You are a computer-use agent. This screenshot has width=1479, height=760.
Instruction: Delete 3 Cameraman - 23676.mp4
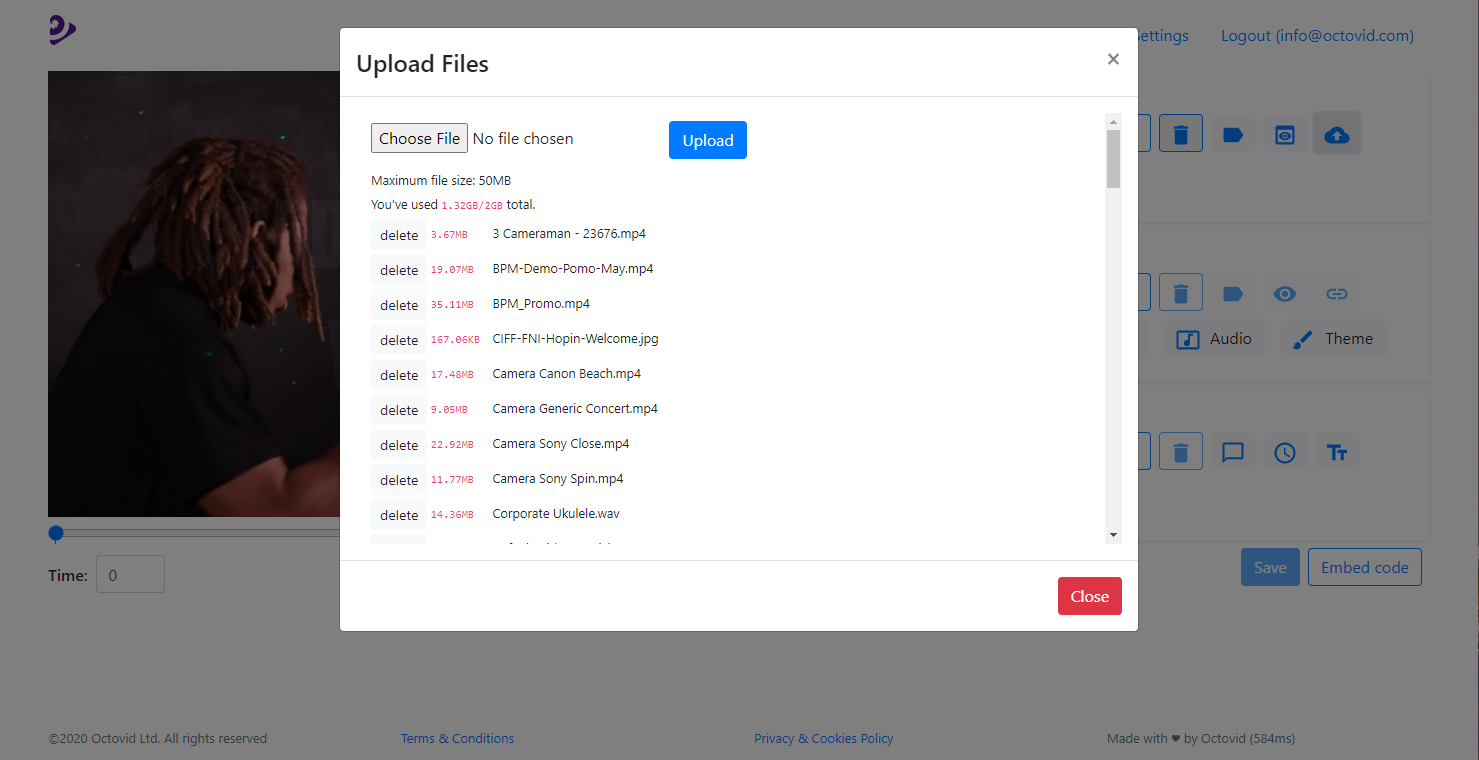(x=399, y=235)
